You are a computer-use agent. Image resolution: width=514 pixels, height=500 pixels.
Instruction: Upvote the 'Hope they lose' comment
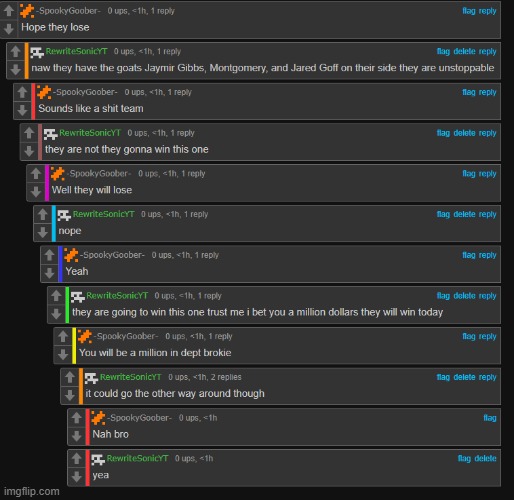[x=8, y=11]
